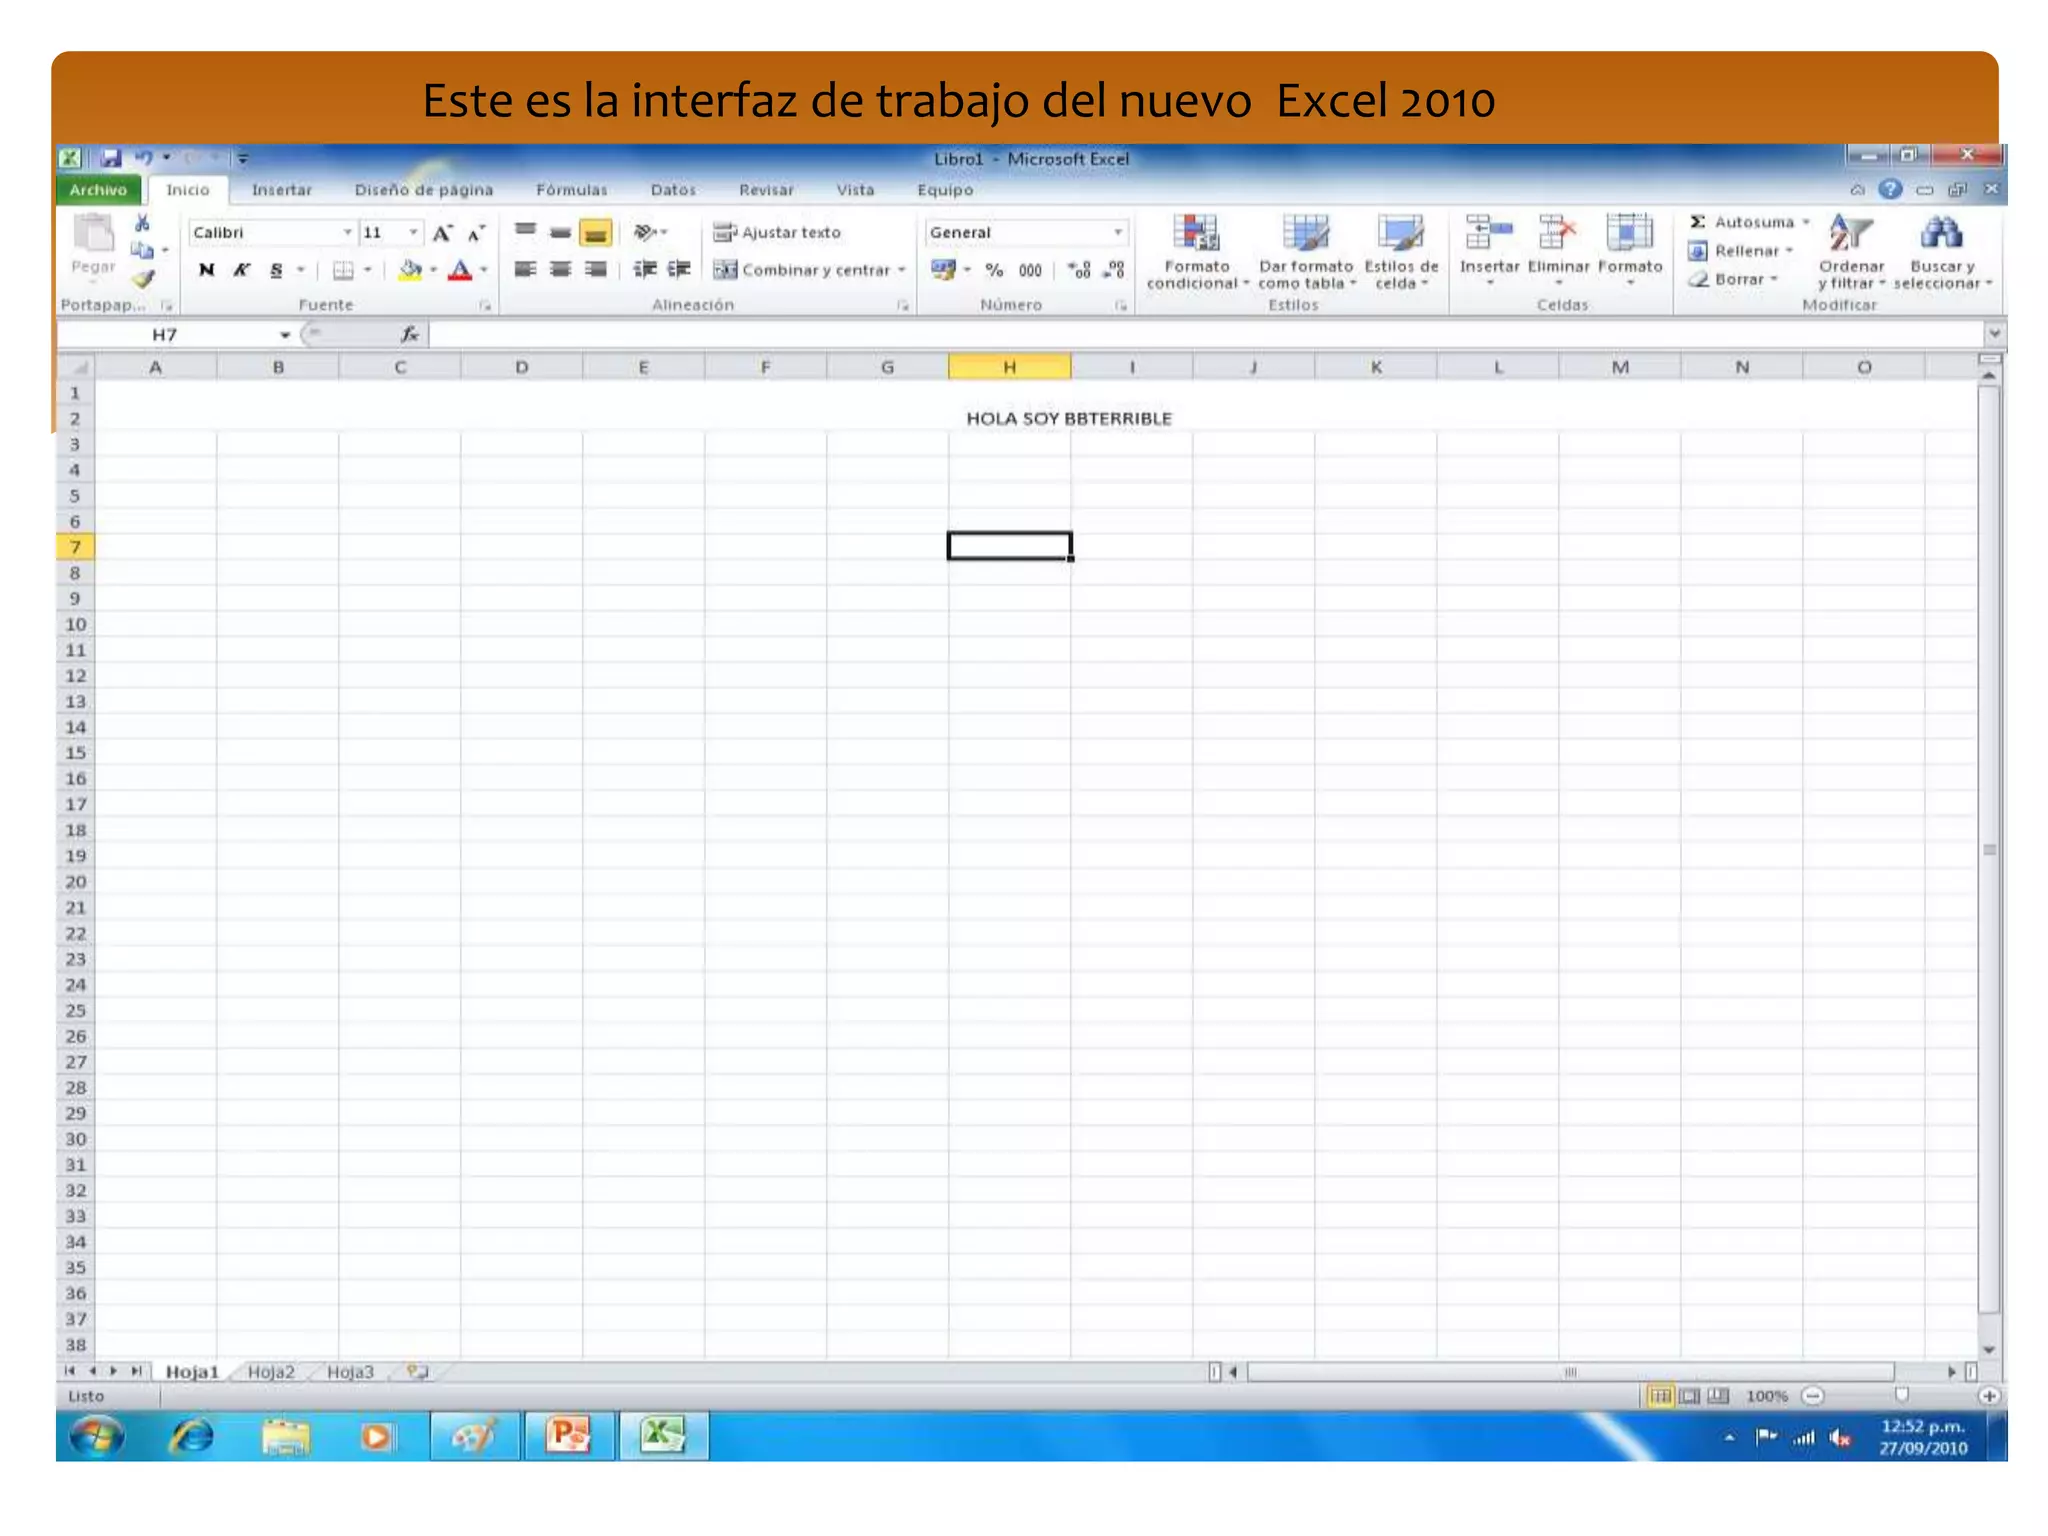Switch to the Revisar tab
Screen dimensions: 2048x1536
[766, 189]
